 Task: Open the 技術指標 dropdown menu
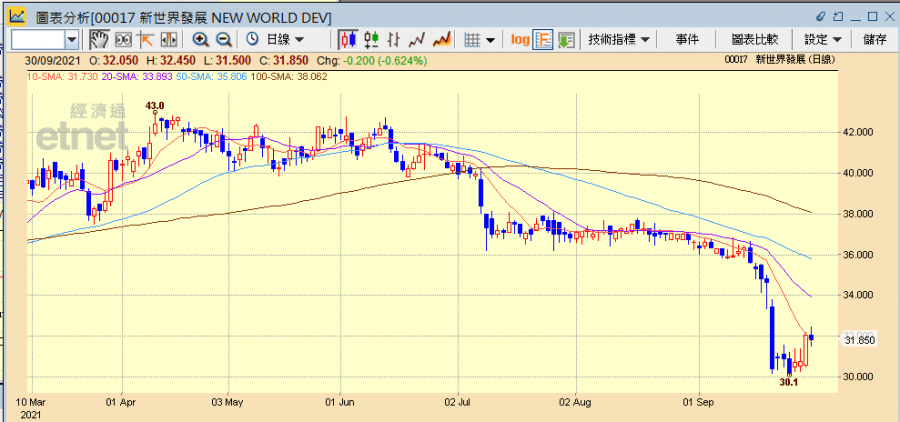click(x=620, y=39)
